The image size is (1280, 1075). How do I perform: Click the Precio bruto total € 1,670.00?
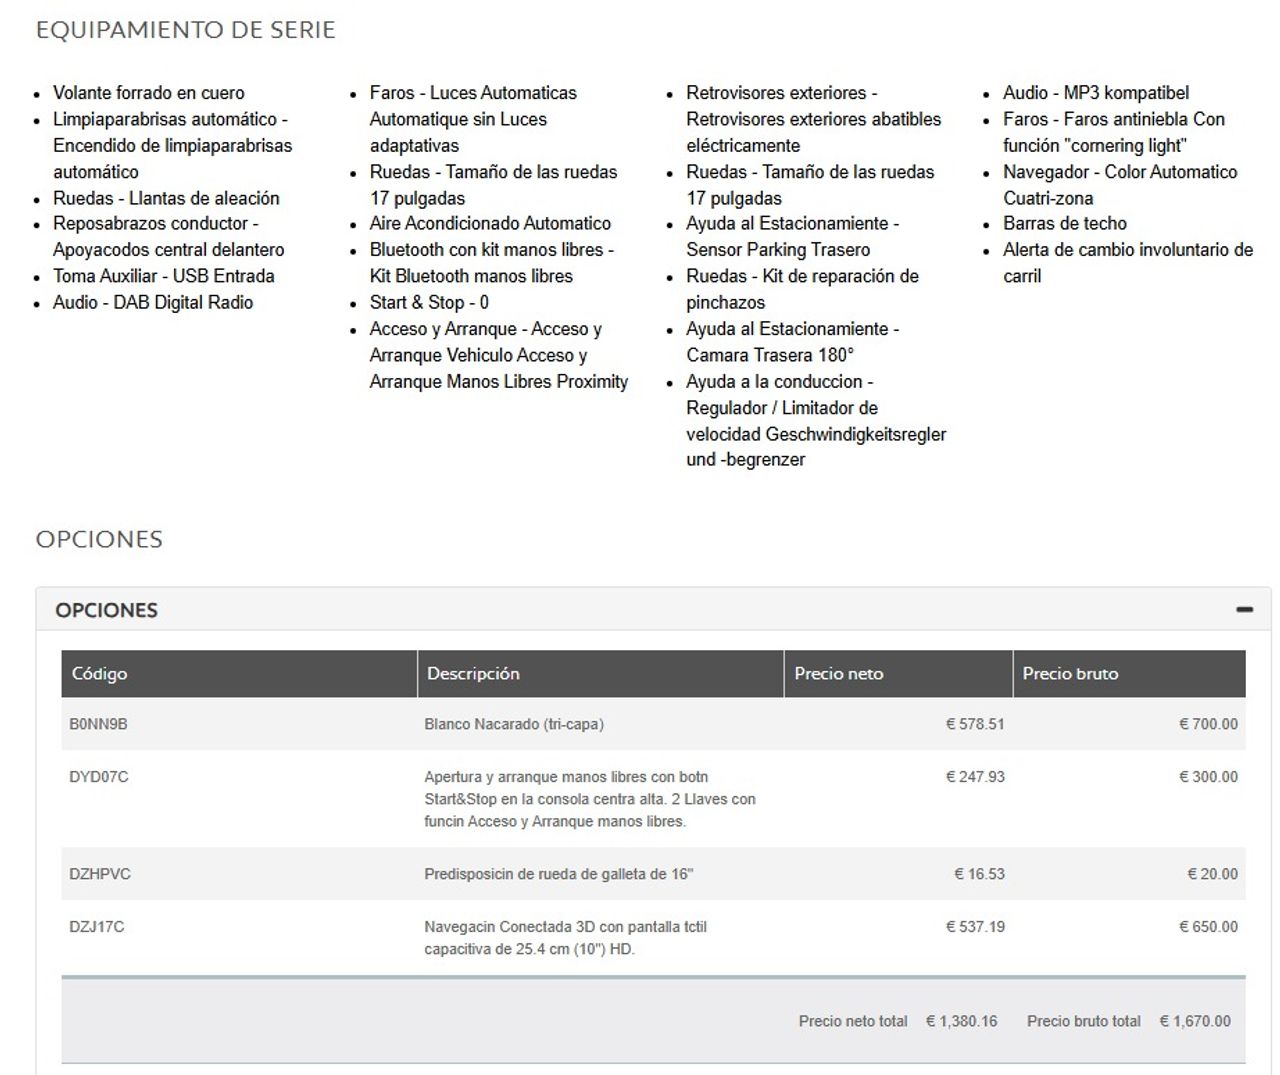click(1129, 1021)
